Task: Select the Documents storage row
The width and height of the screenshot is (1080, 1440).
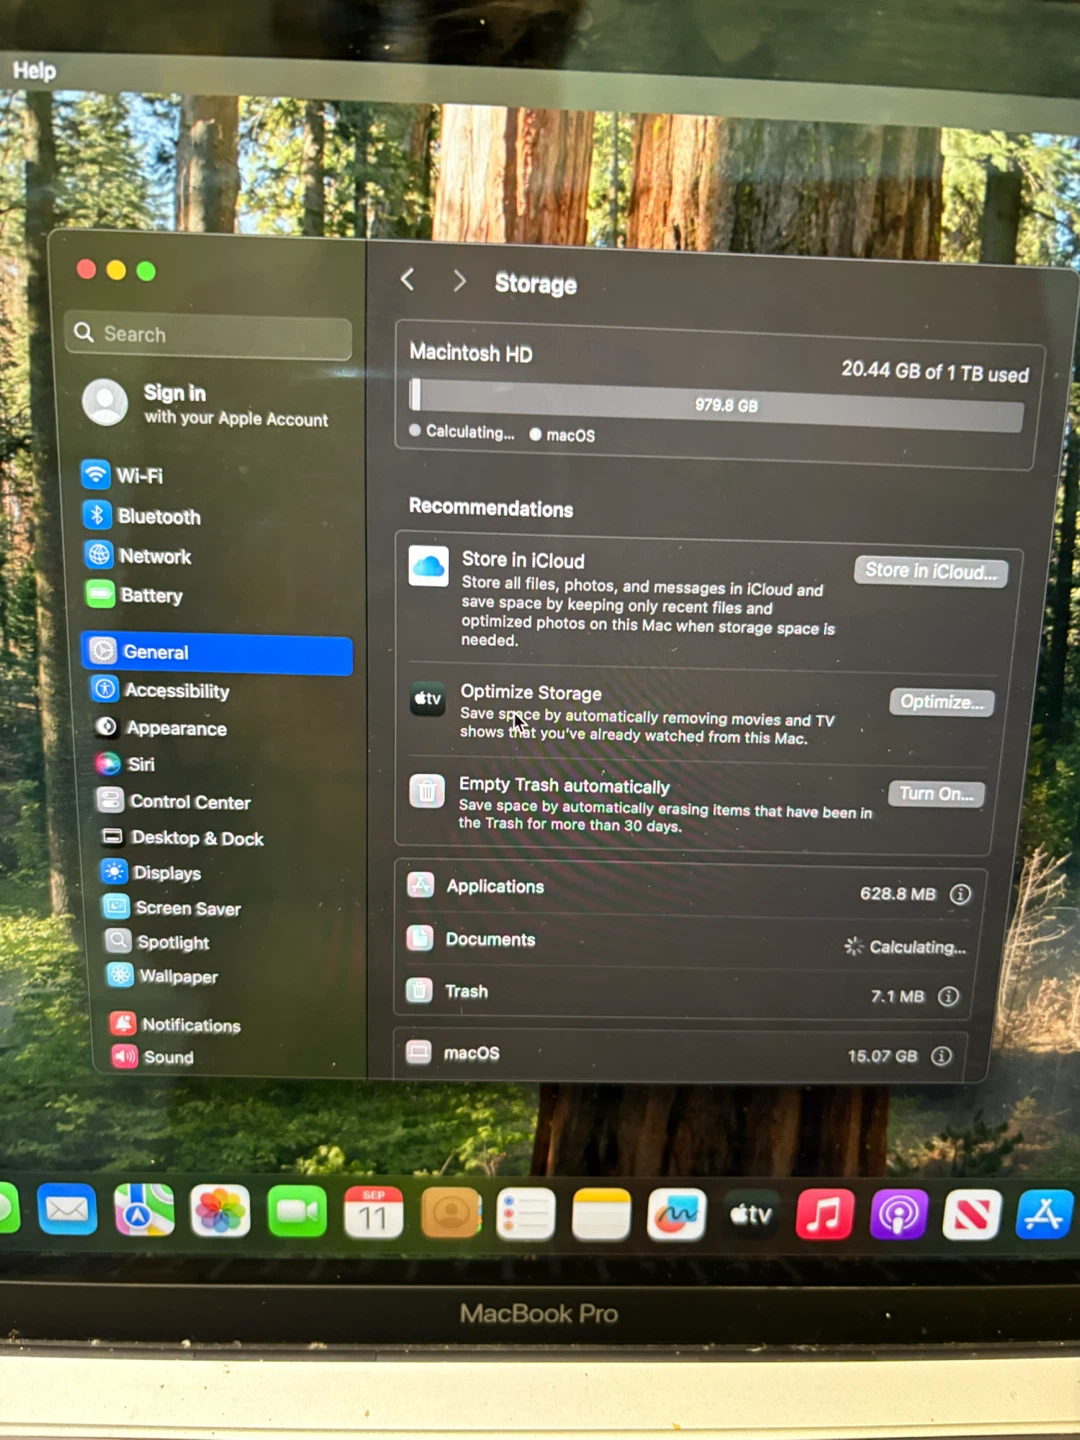Action: [686, 941]
